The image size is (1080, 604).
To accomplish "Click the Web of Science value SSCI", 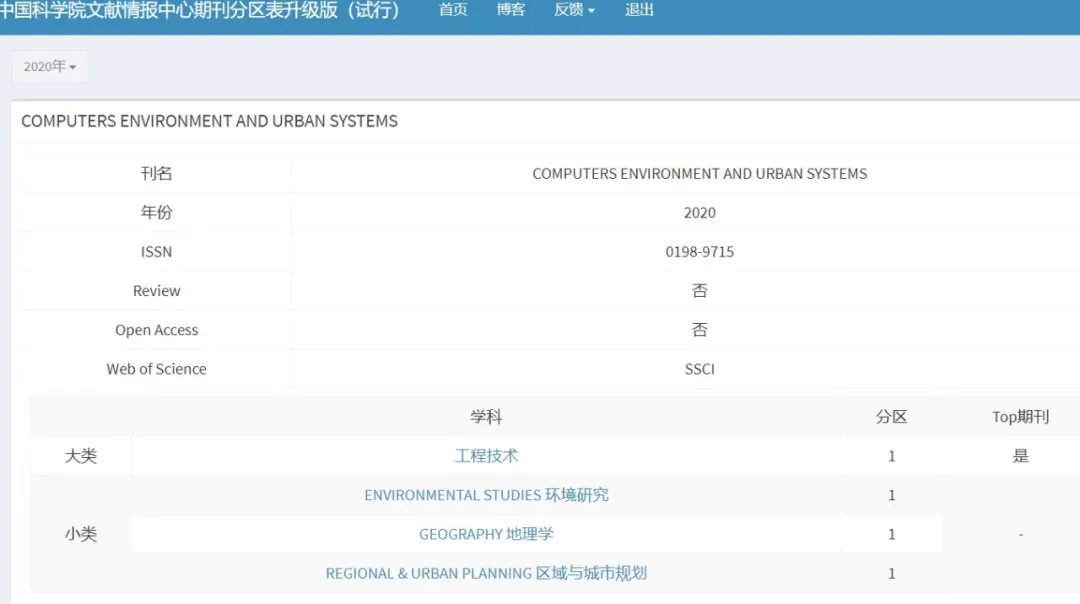I will coord(700,369).
